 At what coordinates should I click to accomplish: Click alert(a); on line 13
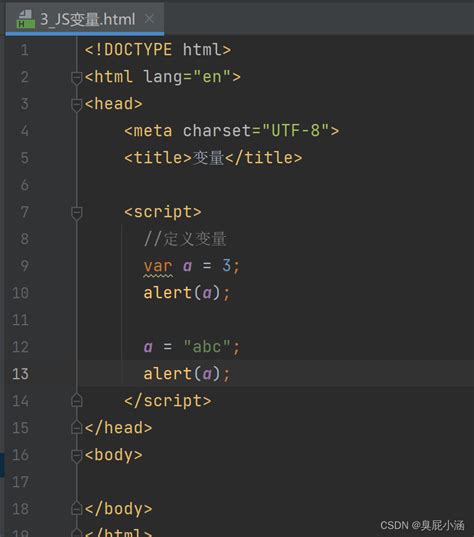pyautogui.click(x=187, y=374)
